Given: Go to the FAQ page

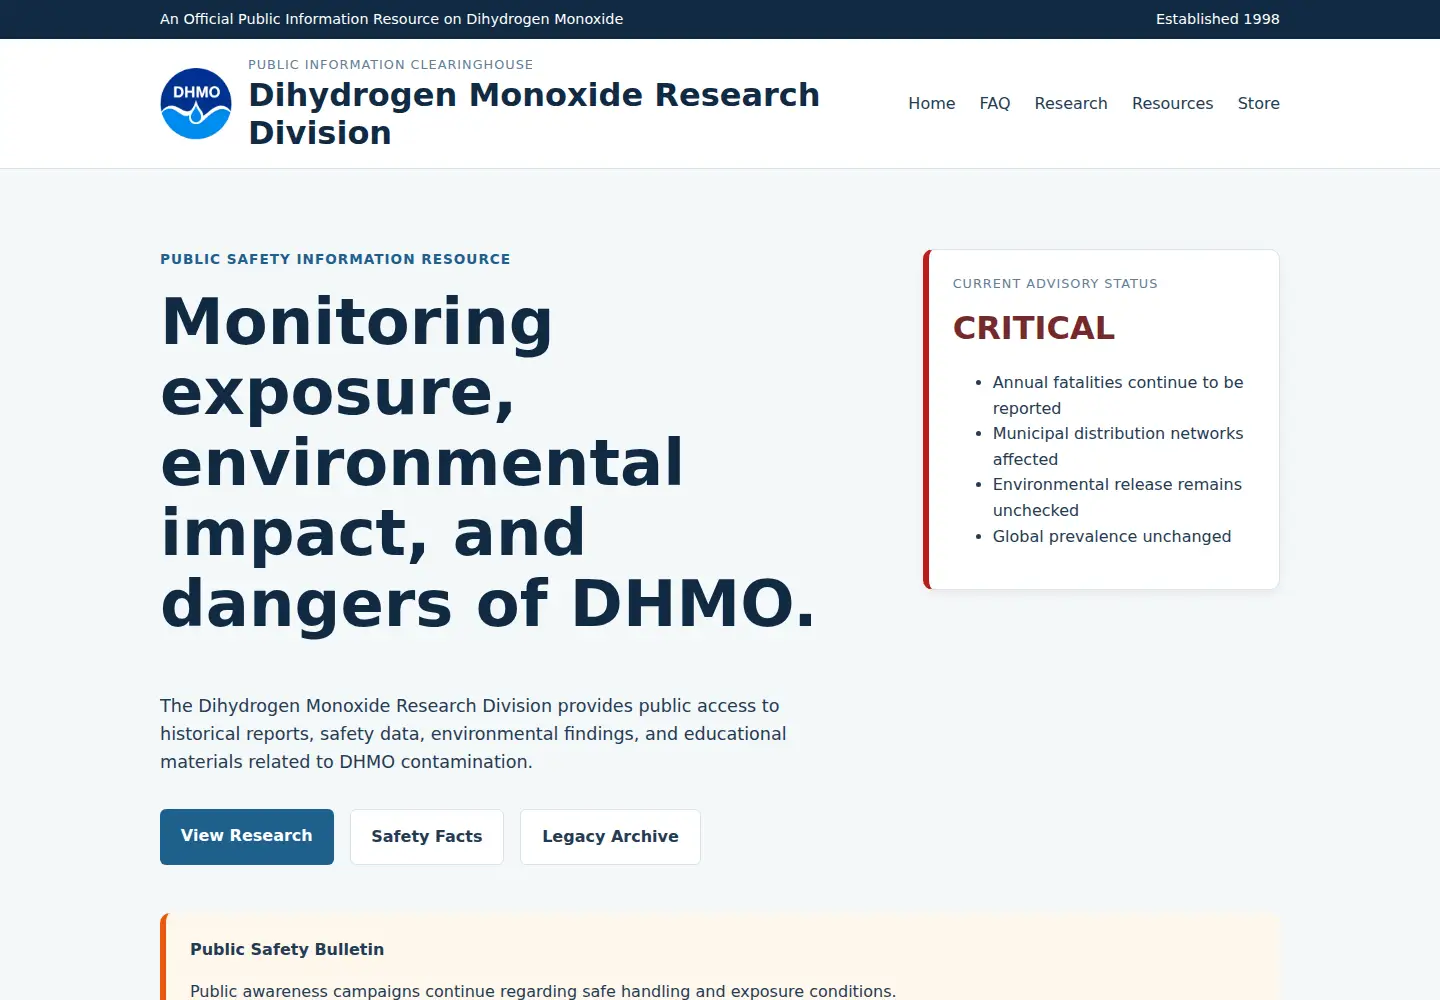Looking at the screenshot, I should (x=994, y=103).
